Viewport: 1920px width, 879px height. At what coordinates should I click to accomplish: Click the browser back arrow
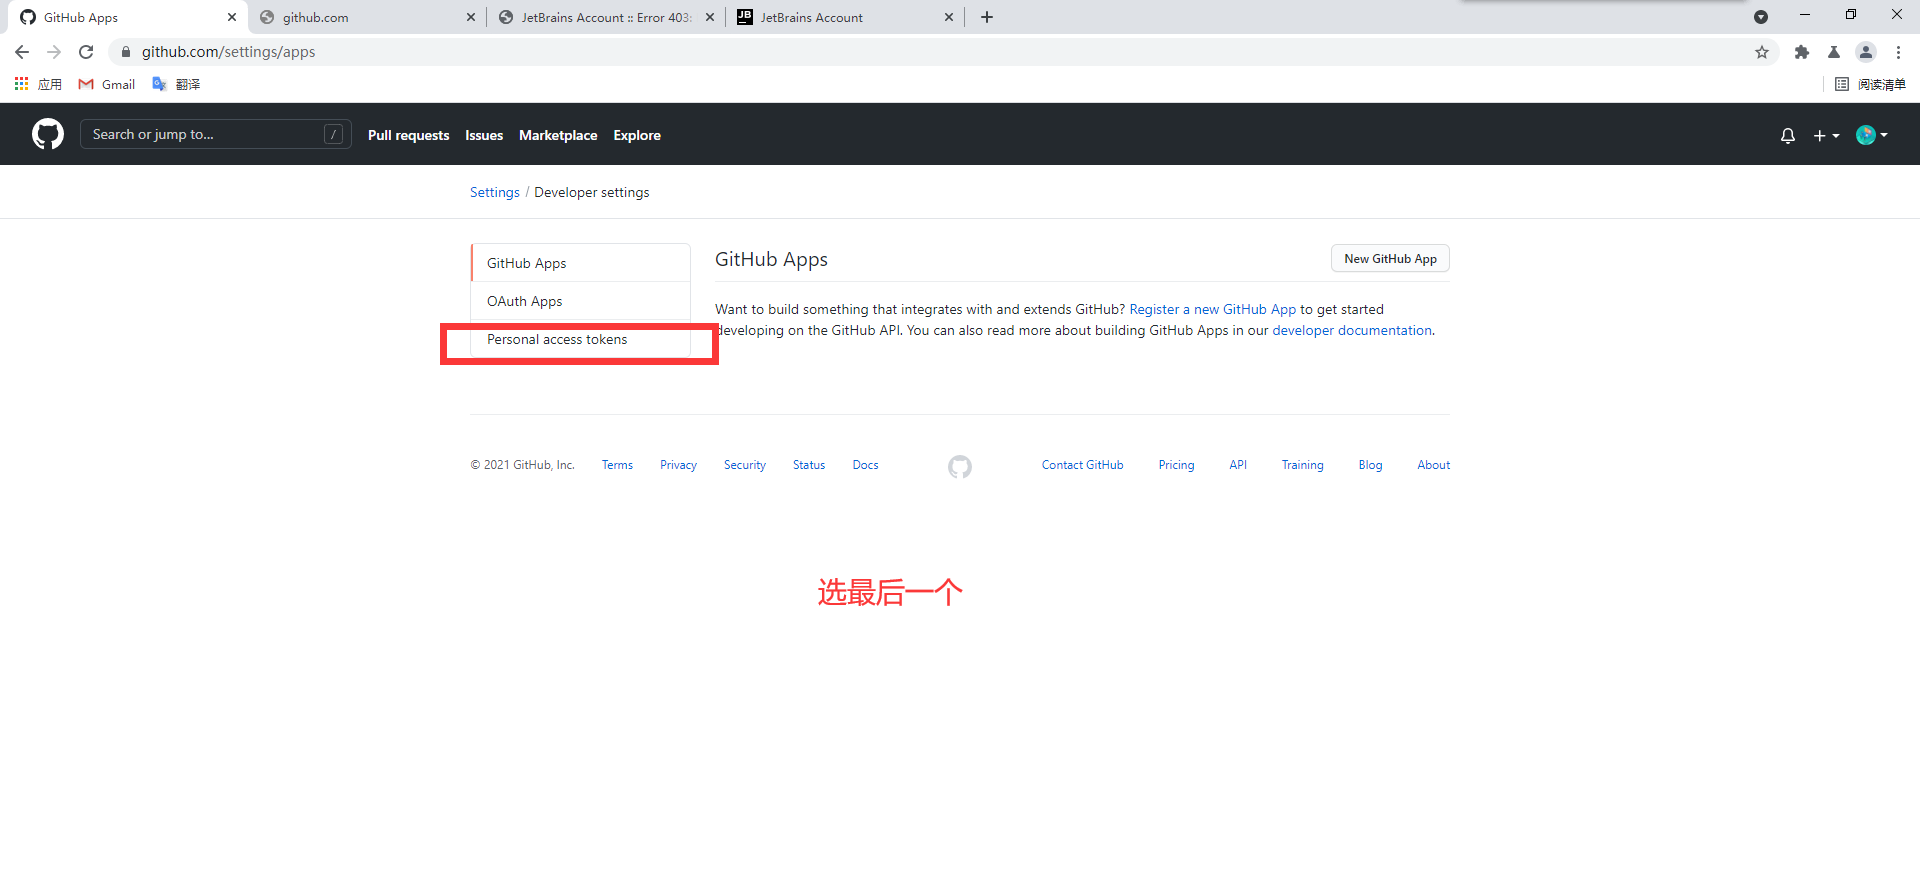click(22, 52)
